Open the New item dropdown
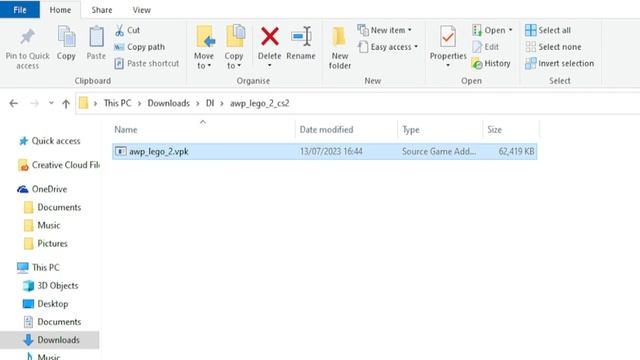Screen dimensions: 640x360 click(384, 30)
